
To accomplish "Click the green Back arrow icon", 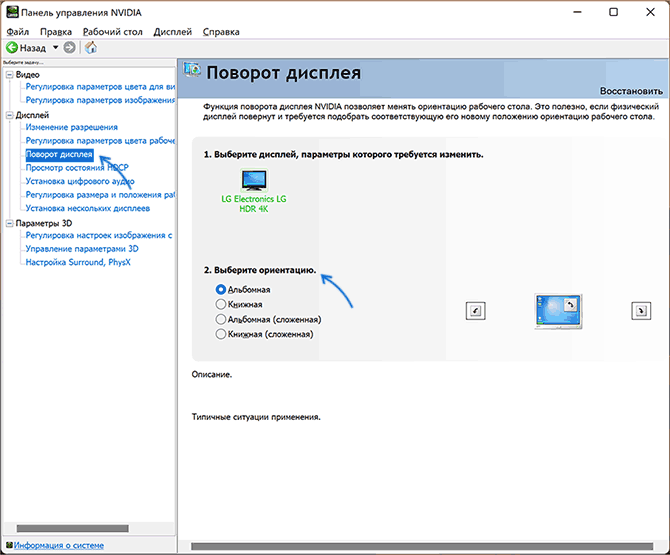I will click(12, 47).
